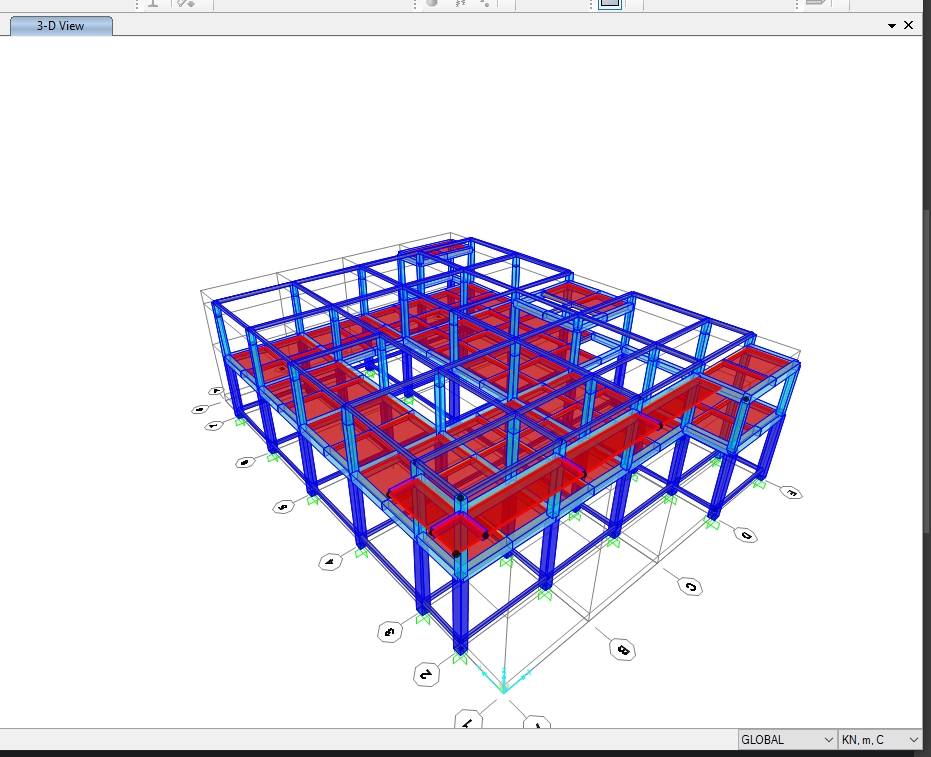Click the T-shaped toolbar icon at top left
This screenshot has height=757, width=931.
coord(153,4)
